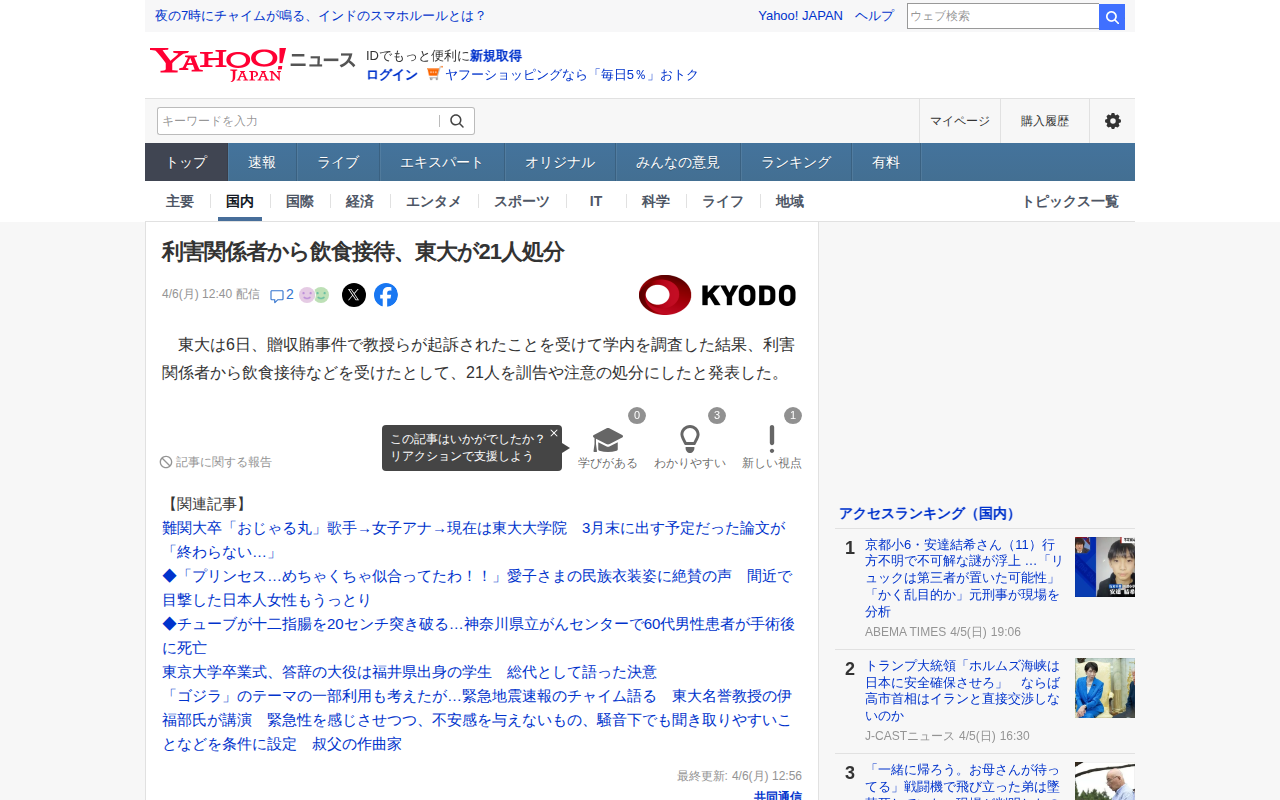Click the Yahoo! JAPAN News logo
This screenshot has width=1280, height=800.
(252, 65)
